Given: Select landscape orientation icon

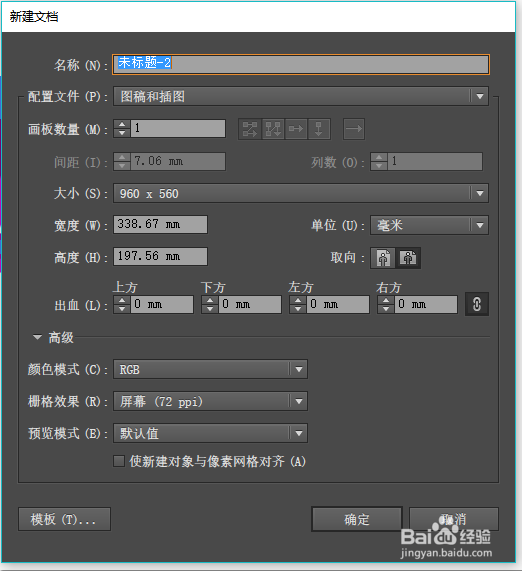Looking at the screenshot, I should coord(408,258).
